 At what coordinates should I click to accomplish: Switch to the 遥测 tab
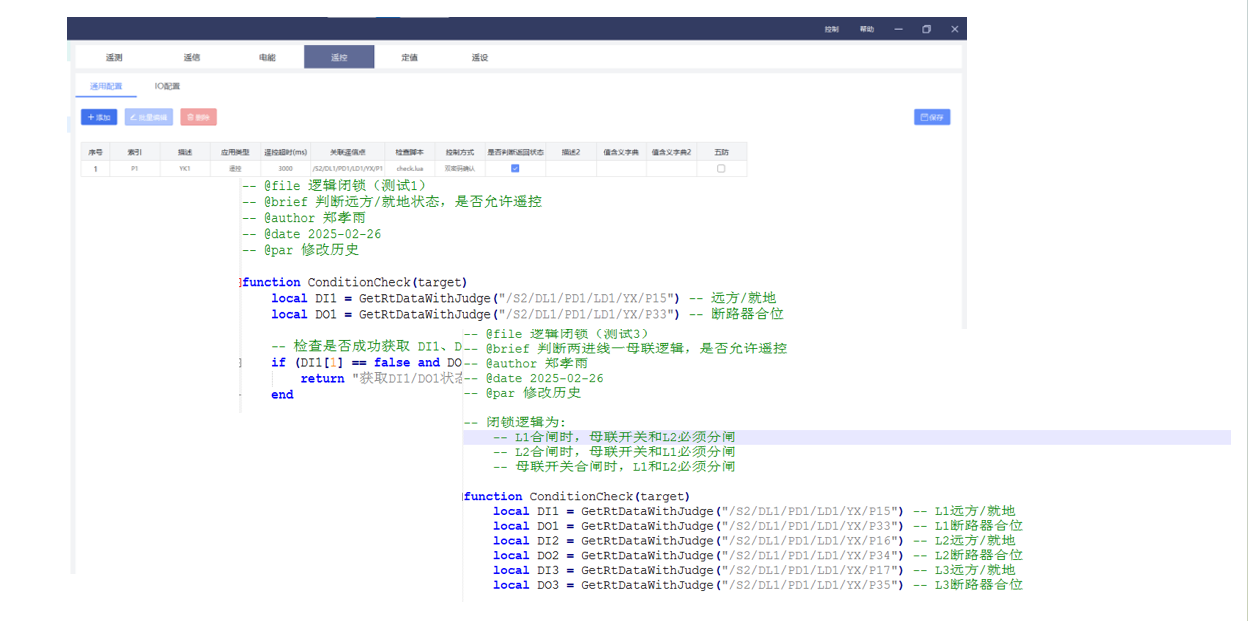[114, 57]
